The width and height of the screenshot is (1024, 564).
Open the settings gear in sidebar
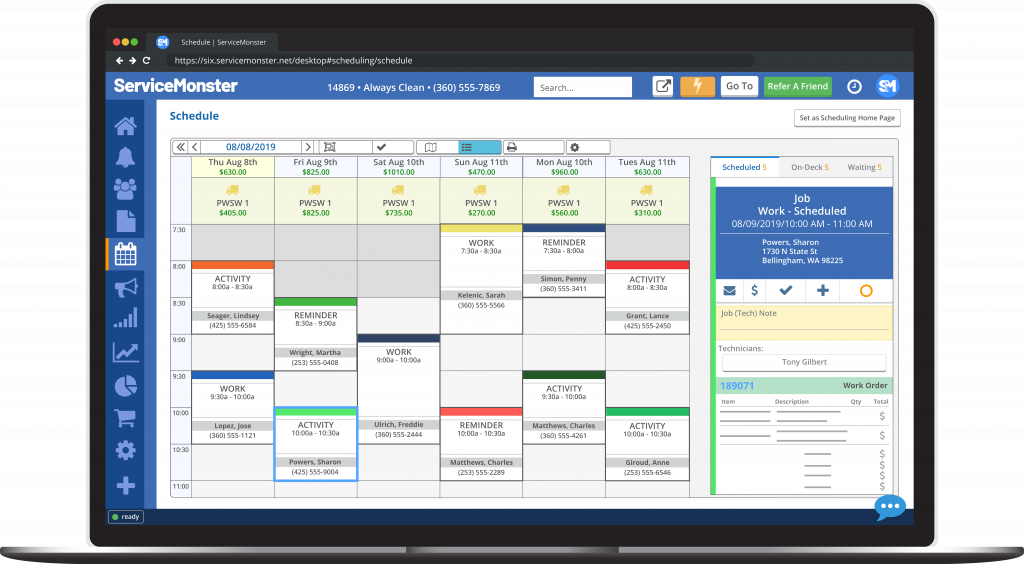coord(125,450)
